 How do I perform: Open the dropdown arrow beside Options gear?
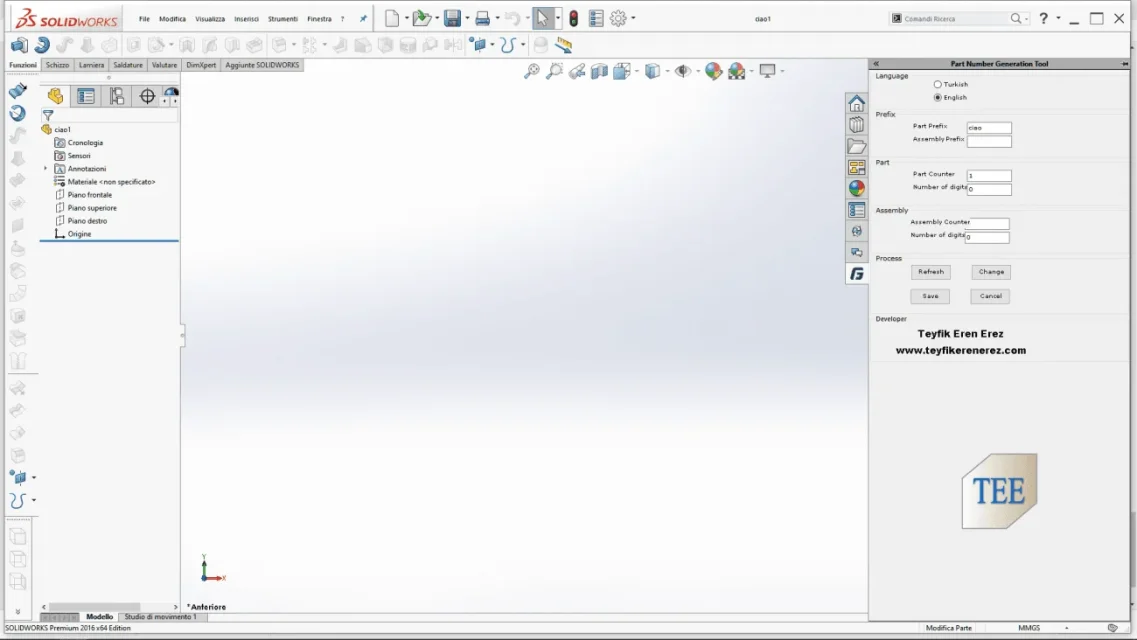633,19
